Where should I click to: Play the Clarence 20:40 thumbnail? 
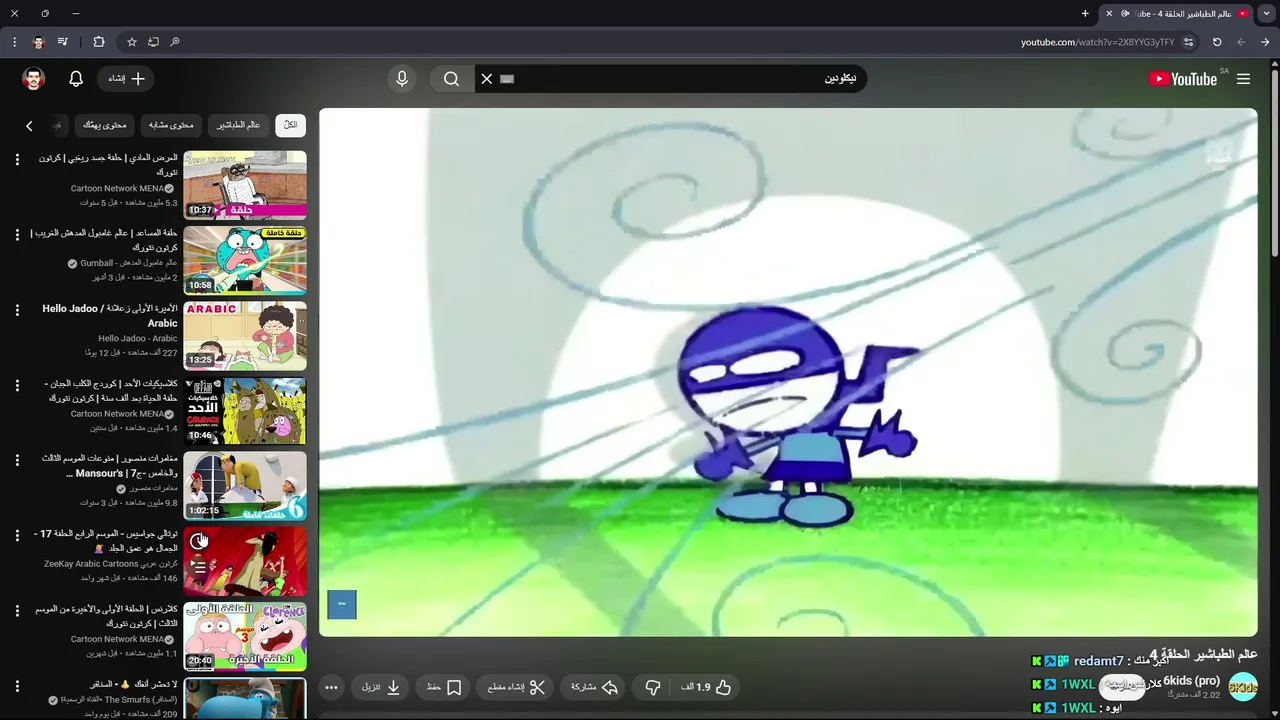click(x=245, y=636)
